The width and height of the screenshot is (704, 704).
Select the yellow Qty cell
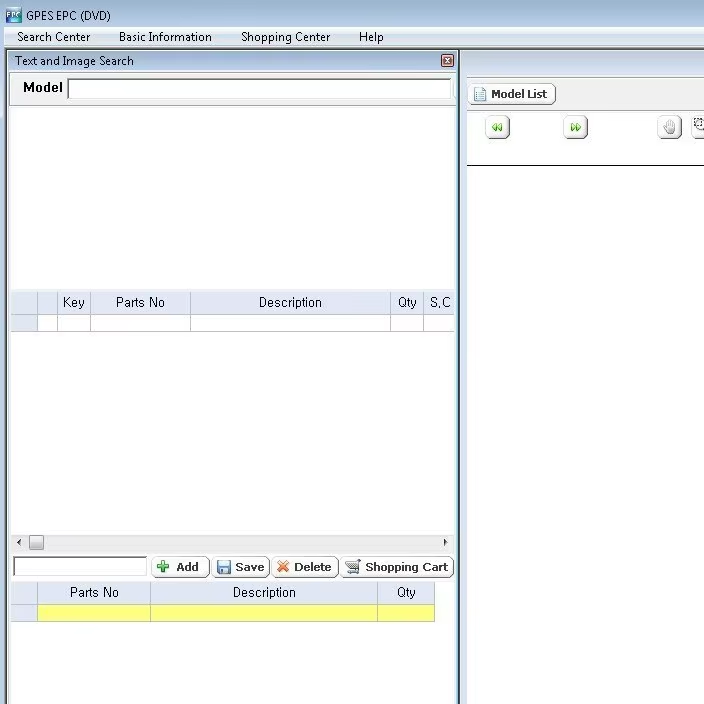[406, 613]
